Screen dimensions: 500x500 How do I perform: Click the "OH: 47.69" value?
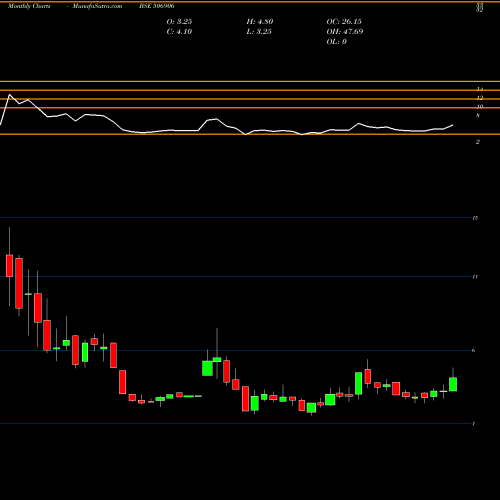(345, 32)
